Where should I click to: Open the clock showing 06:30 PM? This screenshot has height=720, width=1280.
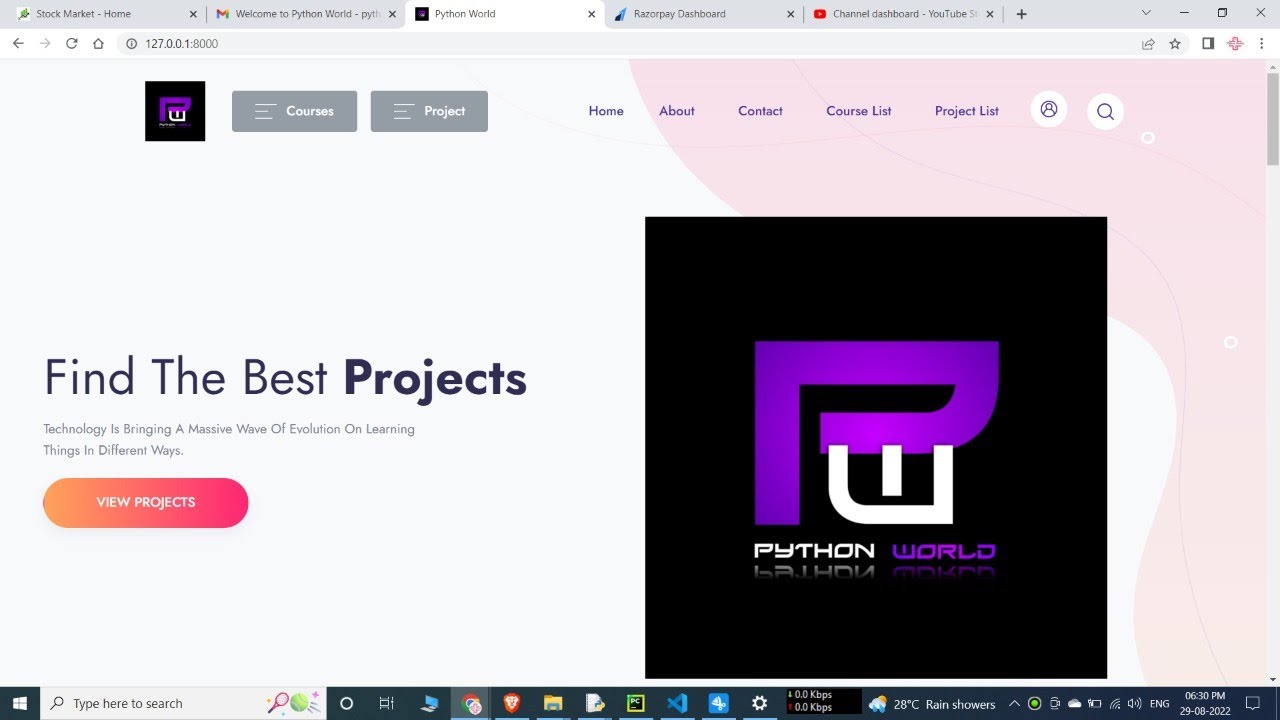1205,703
